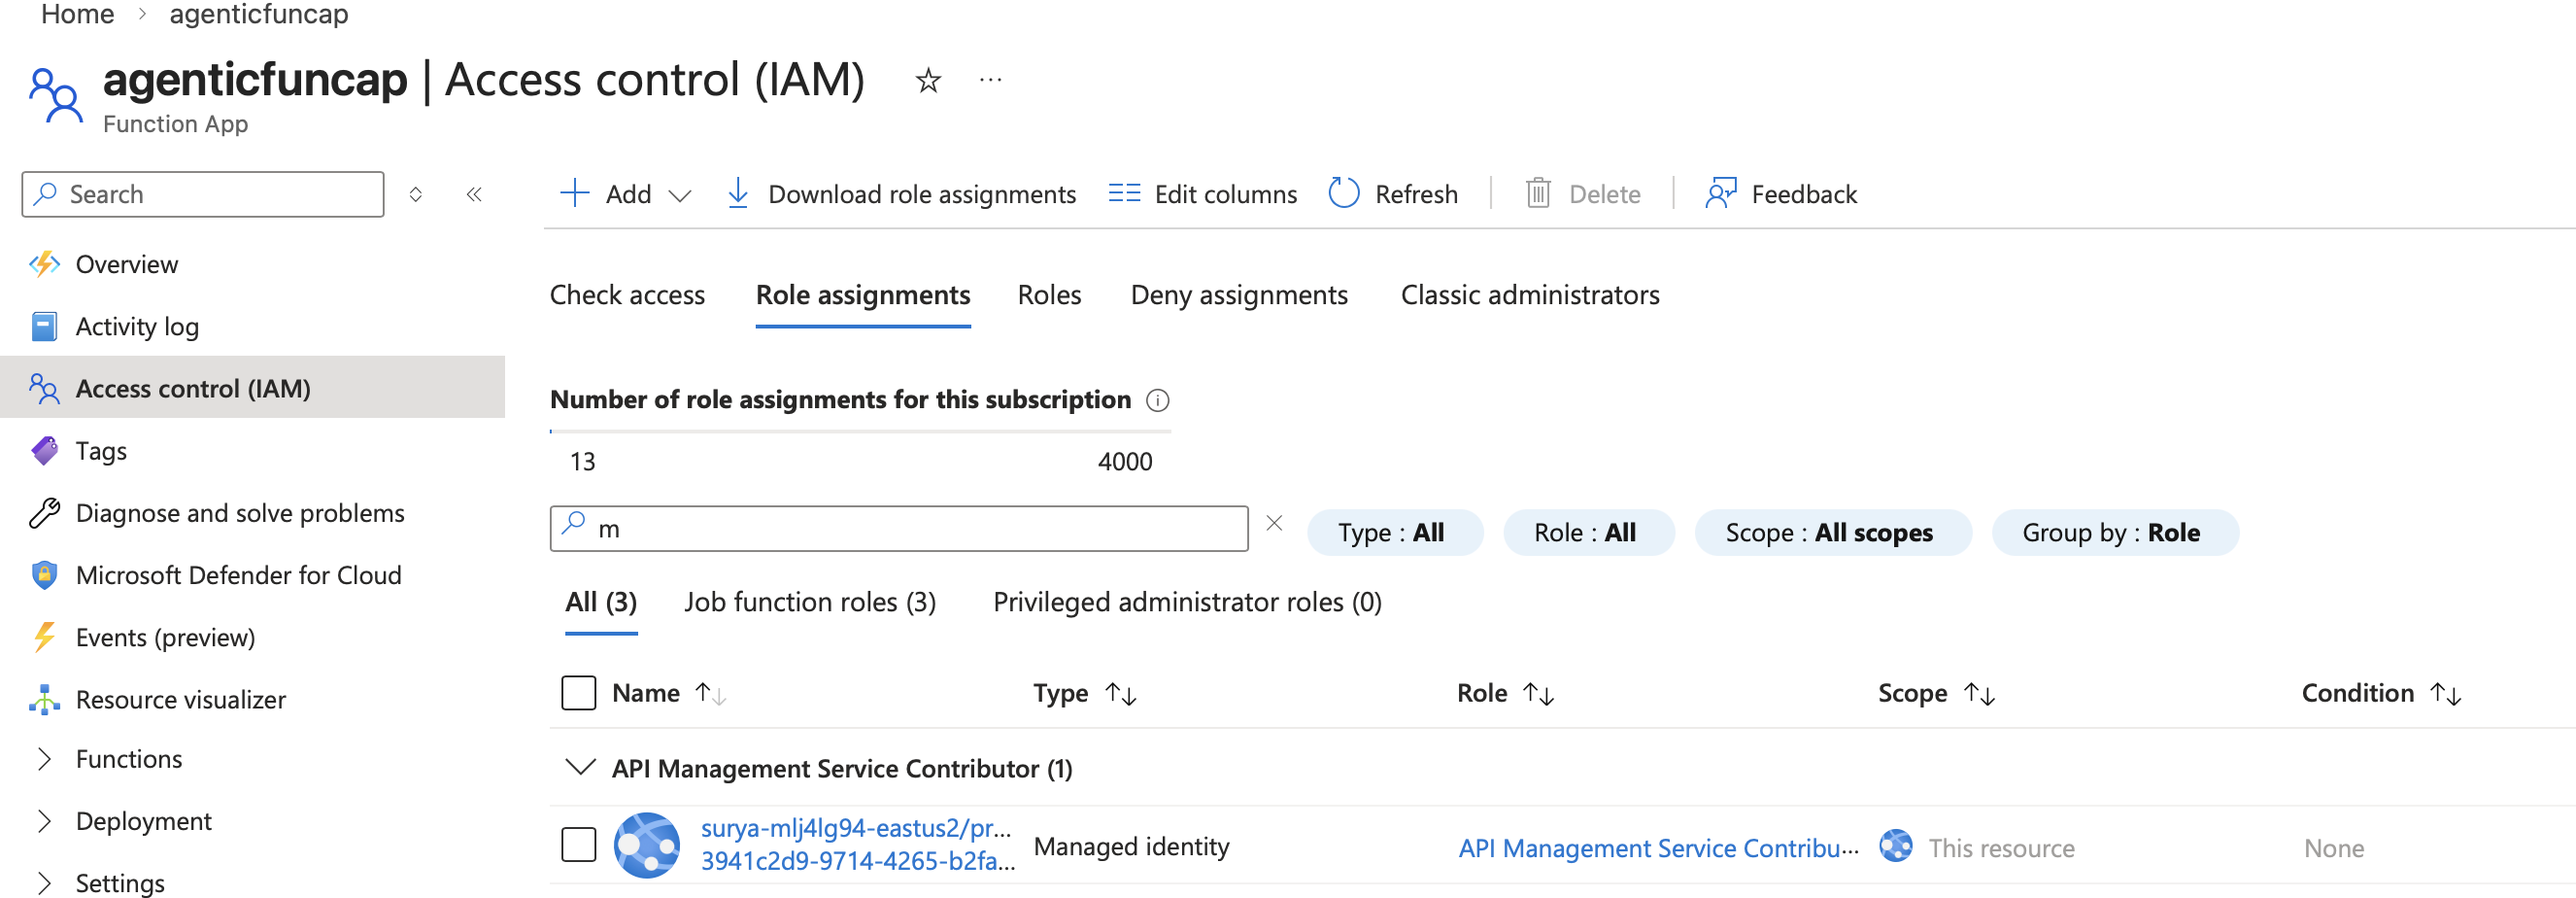The image size is (2576, 898).
Task: Click the Refresh icon in toolbar
Action: coord(1343,193)
